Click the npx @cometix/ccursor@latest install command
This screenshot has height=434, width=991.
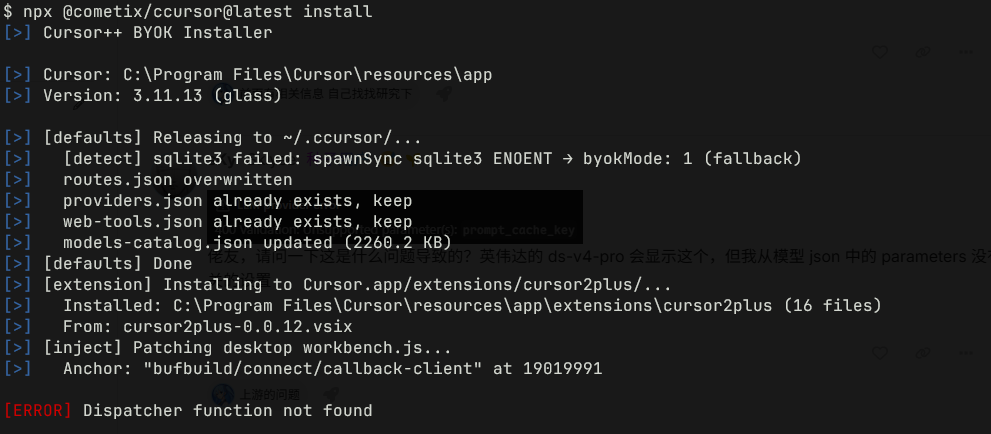coord(197,11)
